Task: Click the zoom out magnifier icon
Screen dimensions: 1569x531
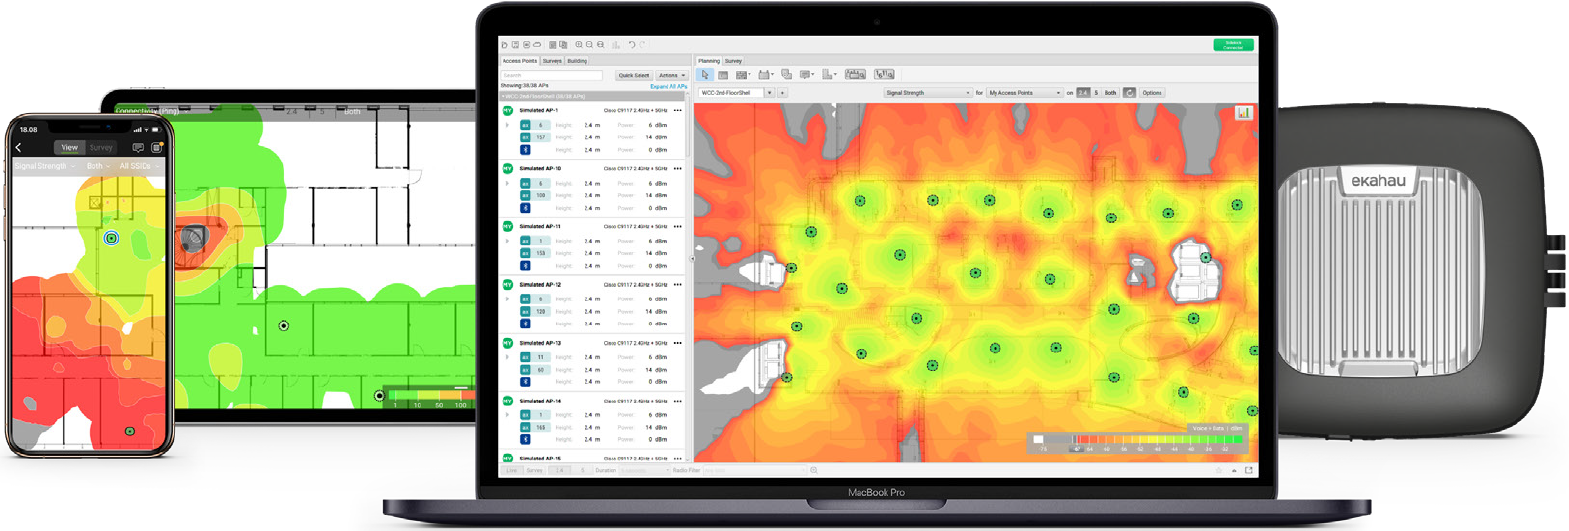Action: (589, 45)
